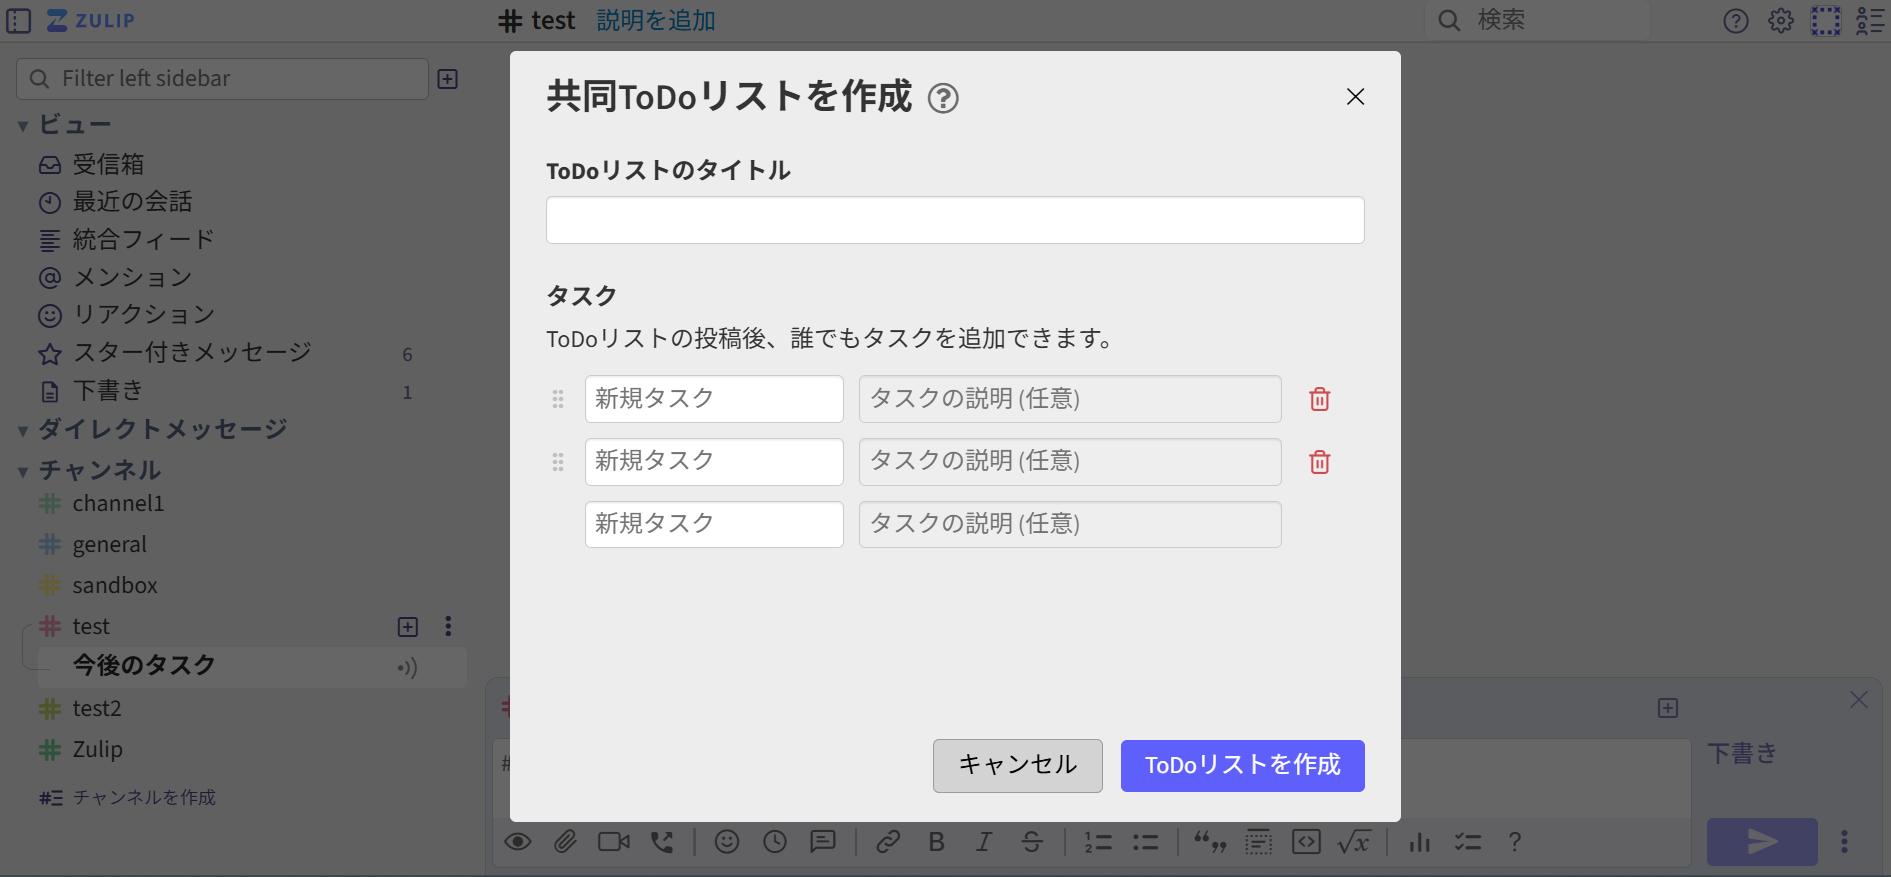Click 説明を追加 link in header

[x=656, y=20]
